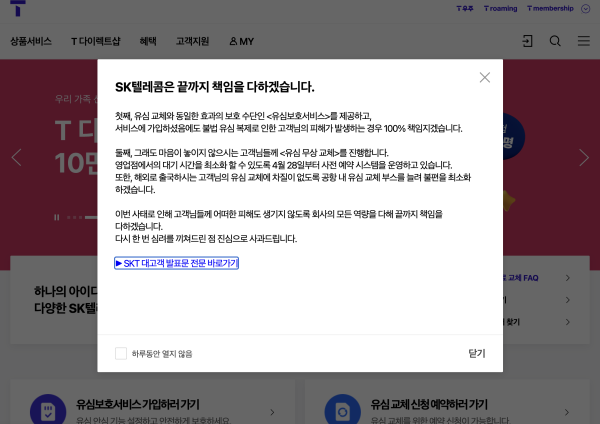Close the popup with the X icon

[485, 78]
